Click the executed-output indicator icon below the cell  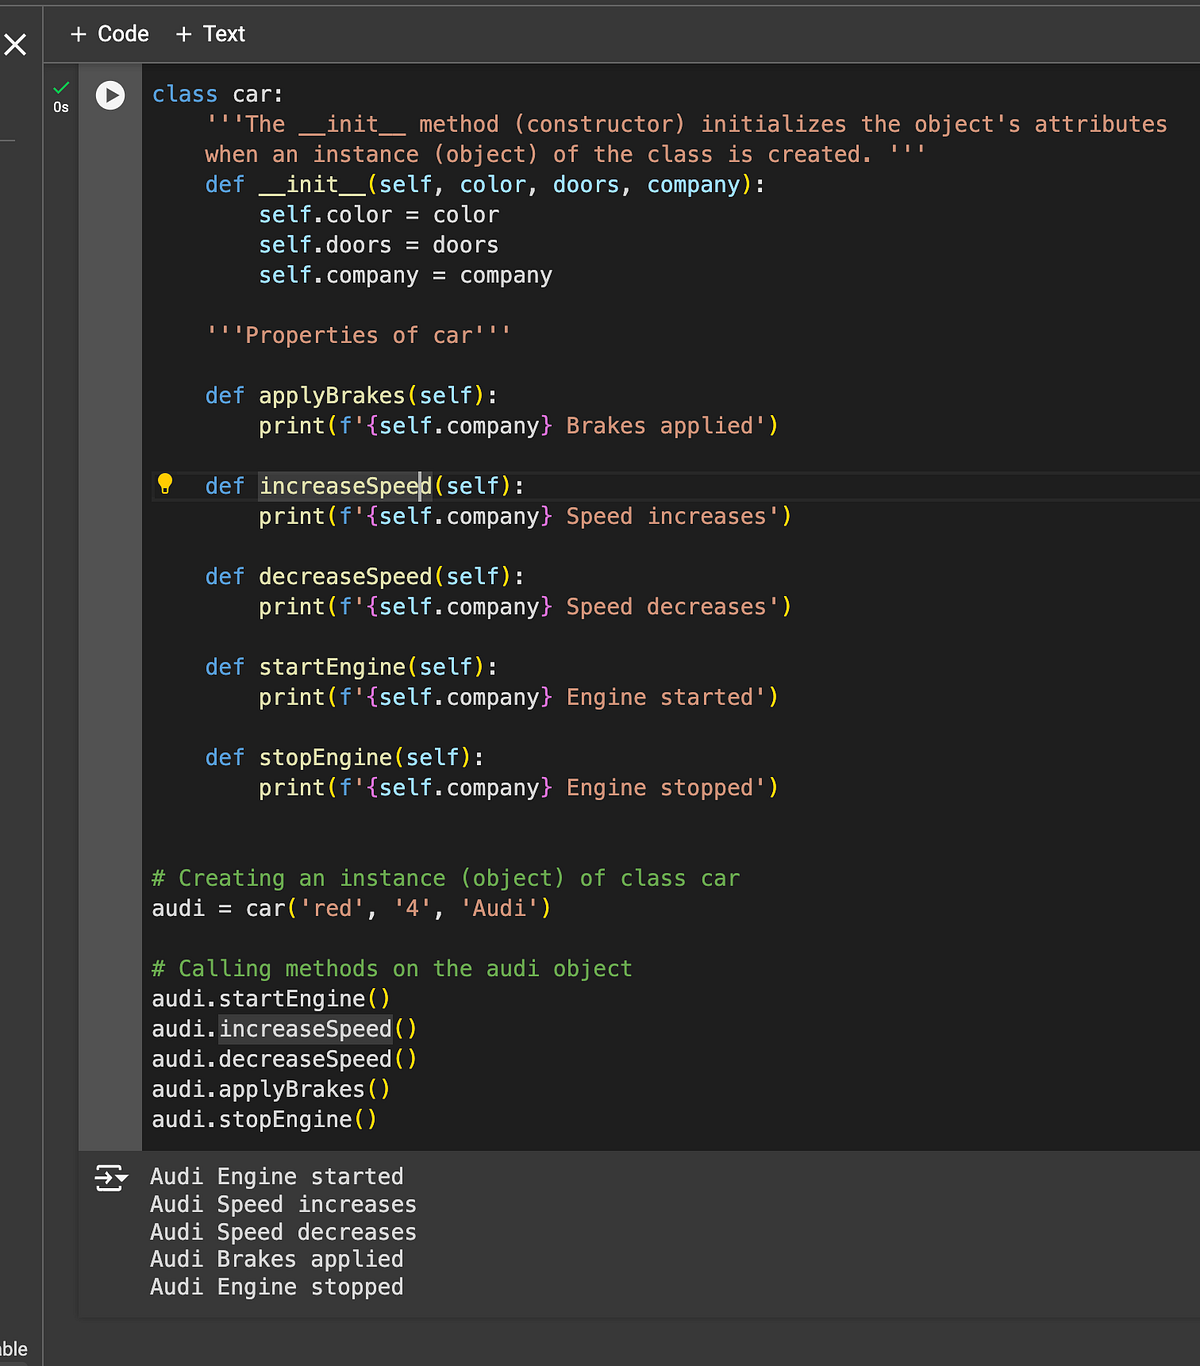pyautogui.click(x=108, y=1178)
